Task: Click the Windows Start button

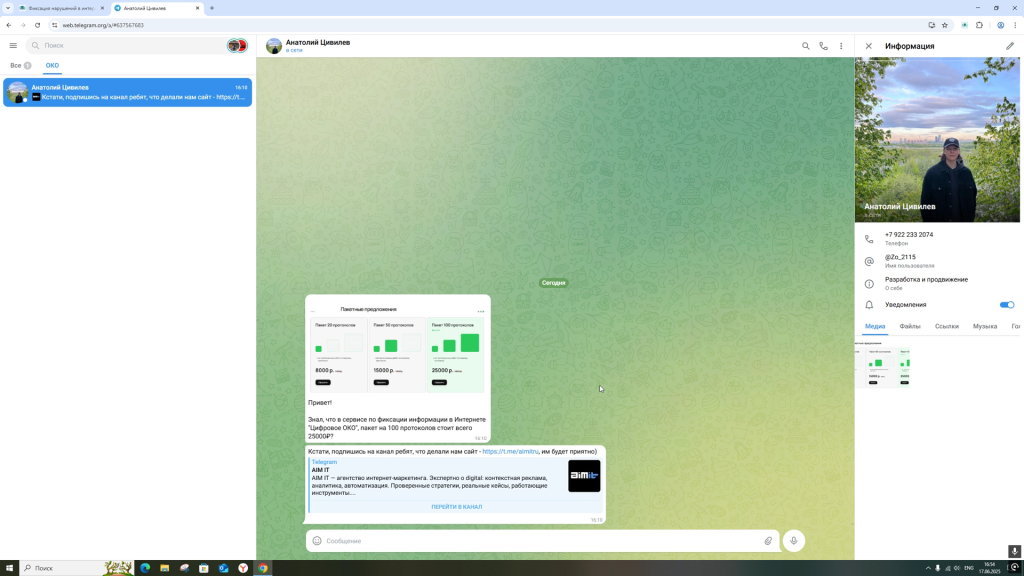Action: click(9, 568)
